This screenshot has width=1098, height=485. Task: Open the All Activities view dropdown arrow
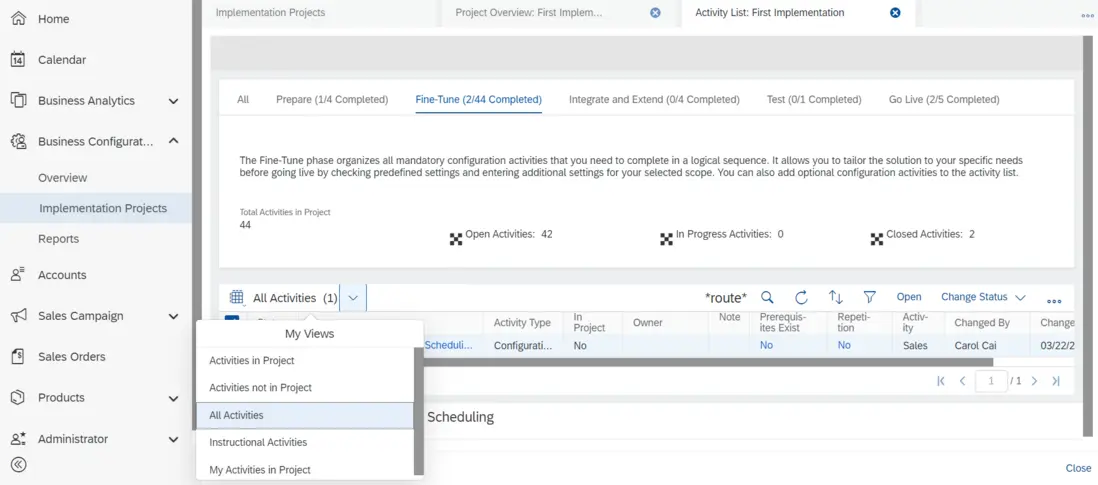[353, 298]
